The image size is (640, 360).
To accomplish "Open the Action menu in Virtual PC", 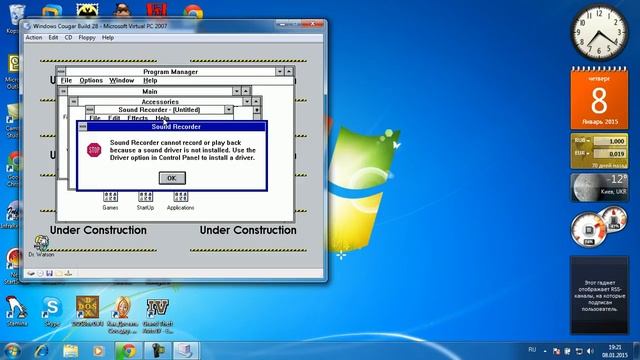I will pos(34,38).
